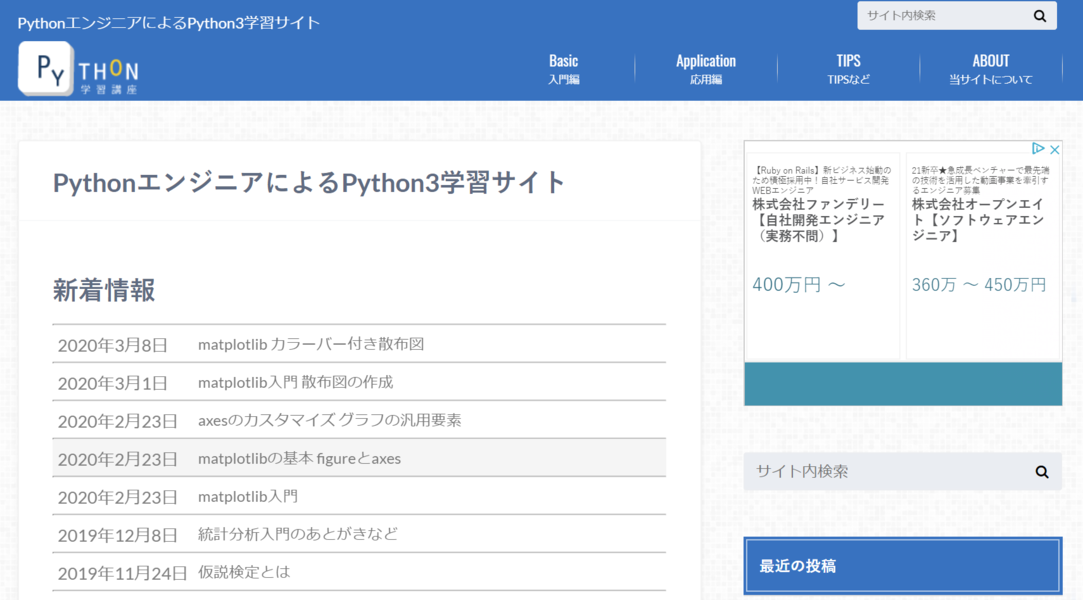Click the magnifier icon in the sidebar サイト内検索 box
Viewport: 1083px width, 600px height.
[1041, 471]
